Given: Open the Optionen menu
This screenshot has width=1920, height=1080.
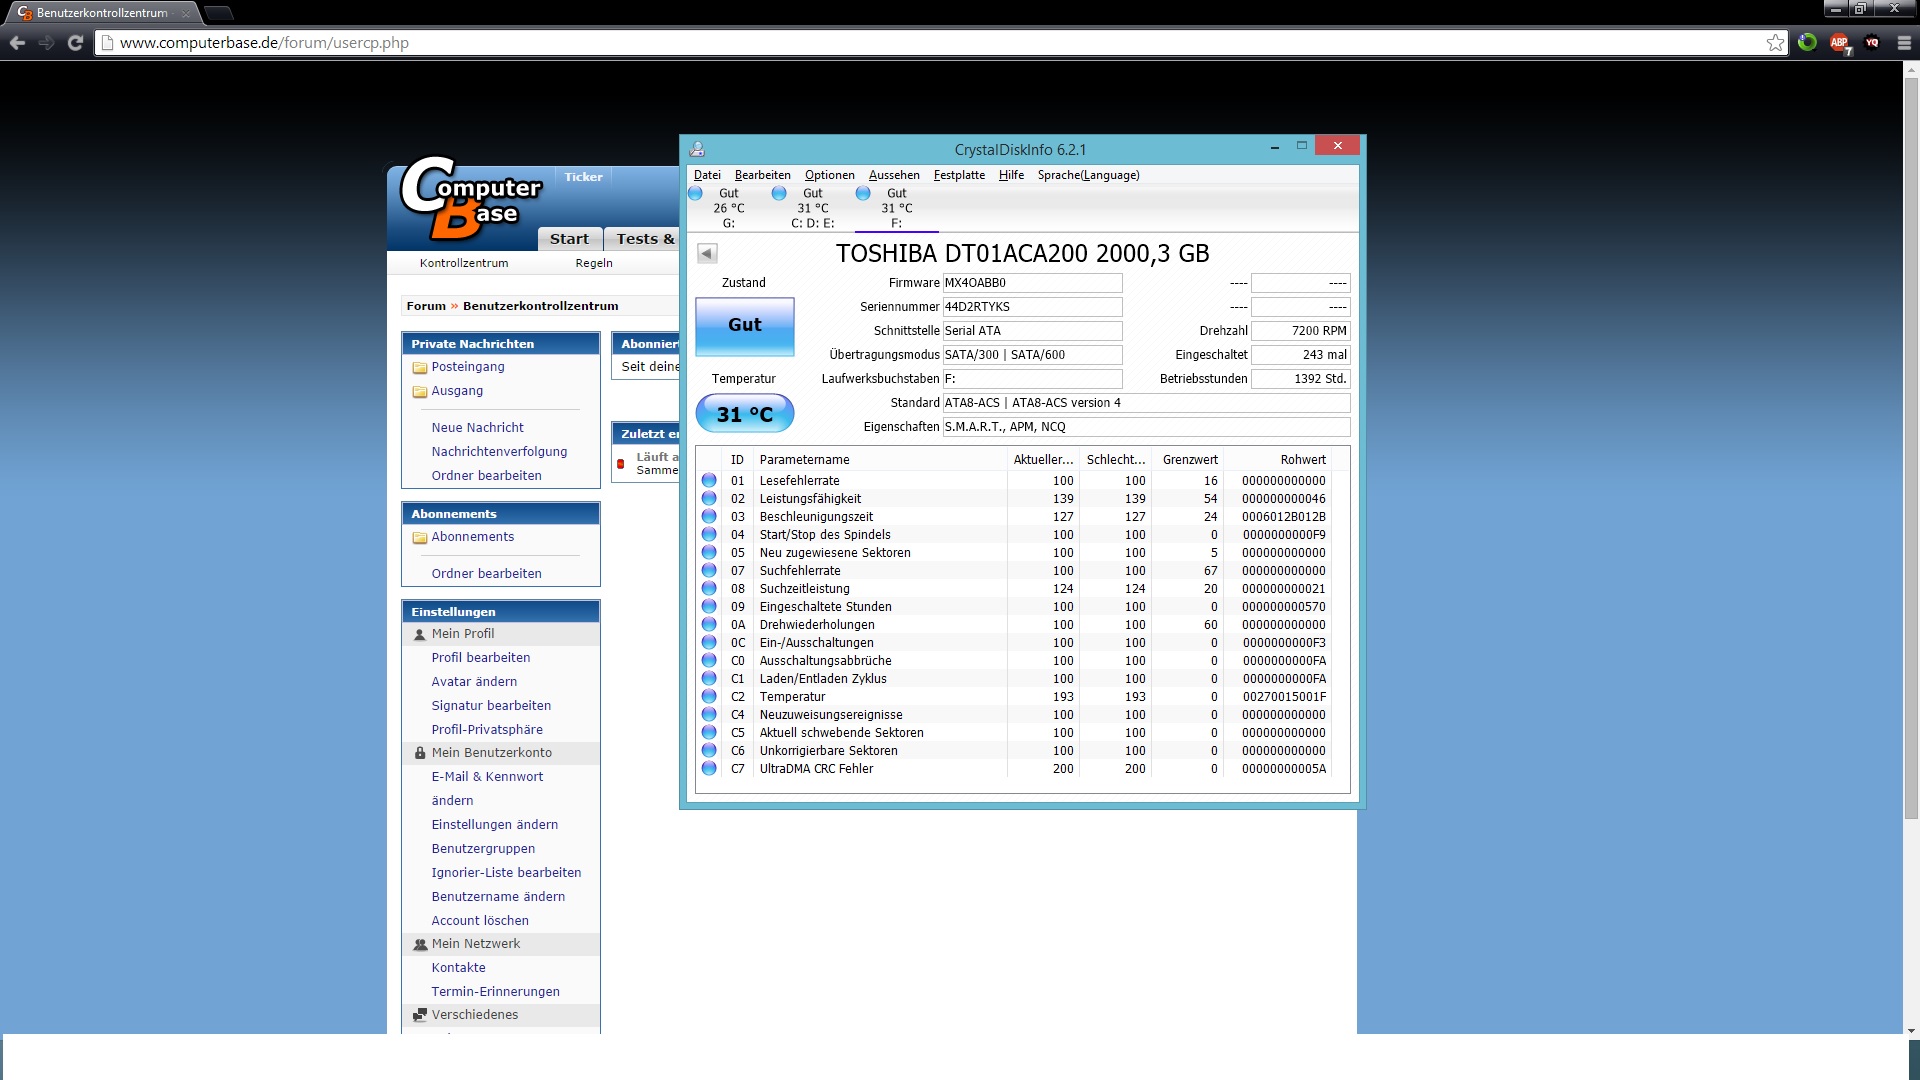Looking at the screenshot, I should click(829, 175).
